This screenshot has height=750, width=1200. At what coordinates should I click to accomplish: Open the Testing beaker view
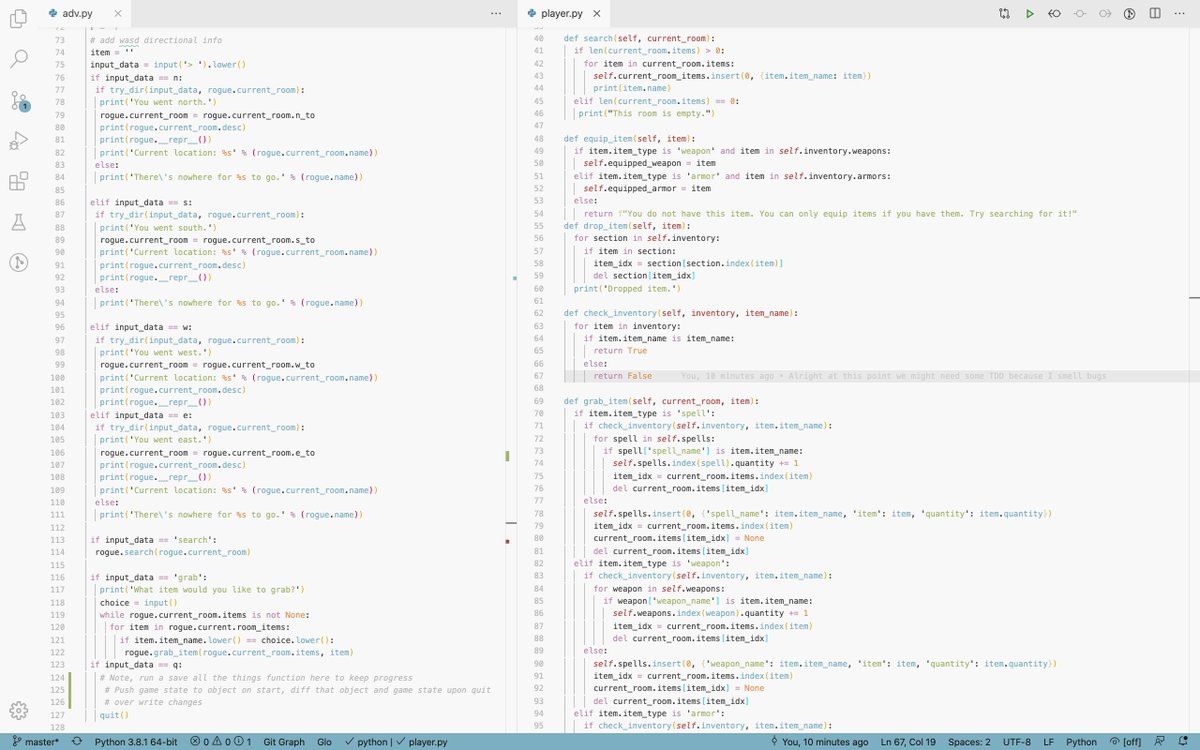click(x=18, y=222)
